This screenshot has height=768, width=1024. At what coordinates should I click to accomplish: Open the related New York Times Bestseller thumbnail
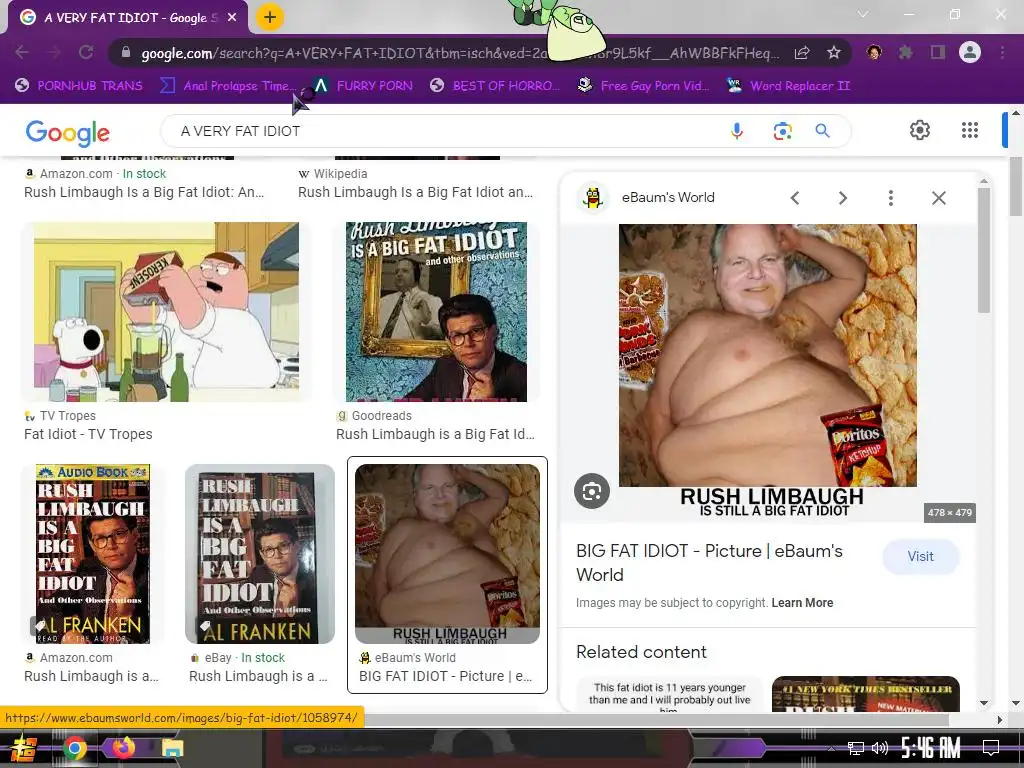tap(865, 694)
